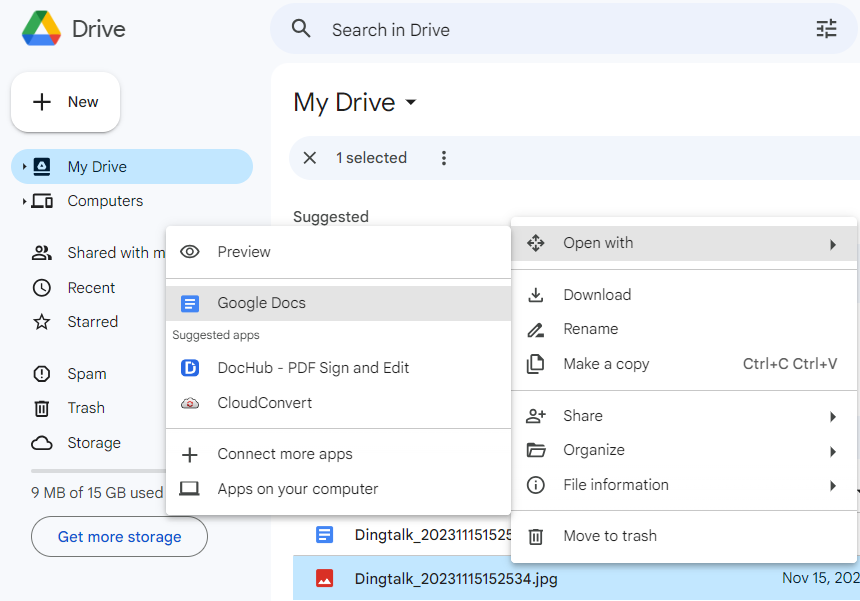
Task: Open file with Google Docs
Action: [338, 303]
